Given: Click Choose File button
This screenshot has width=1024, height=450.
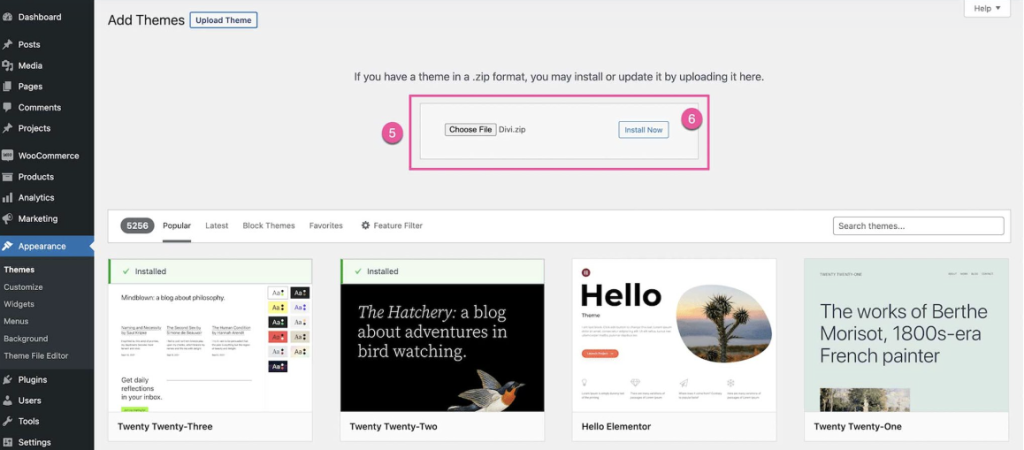Looking at the screenshot, I should [470, 130].
